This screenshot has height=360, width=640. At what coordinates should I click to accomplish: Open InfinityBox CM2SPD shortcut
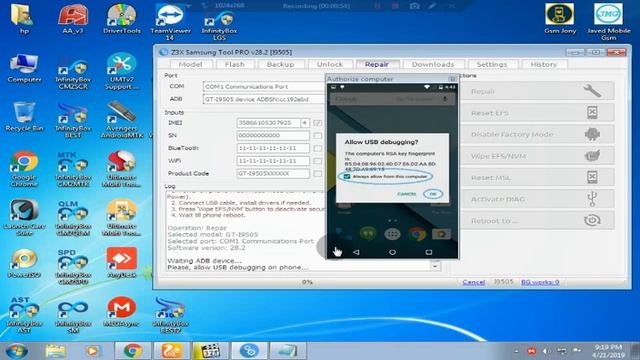coord(73,267)
